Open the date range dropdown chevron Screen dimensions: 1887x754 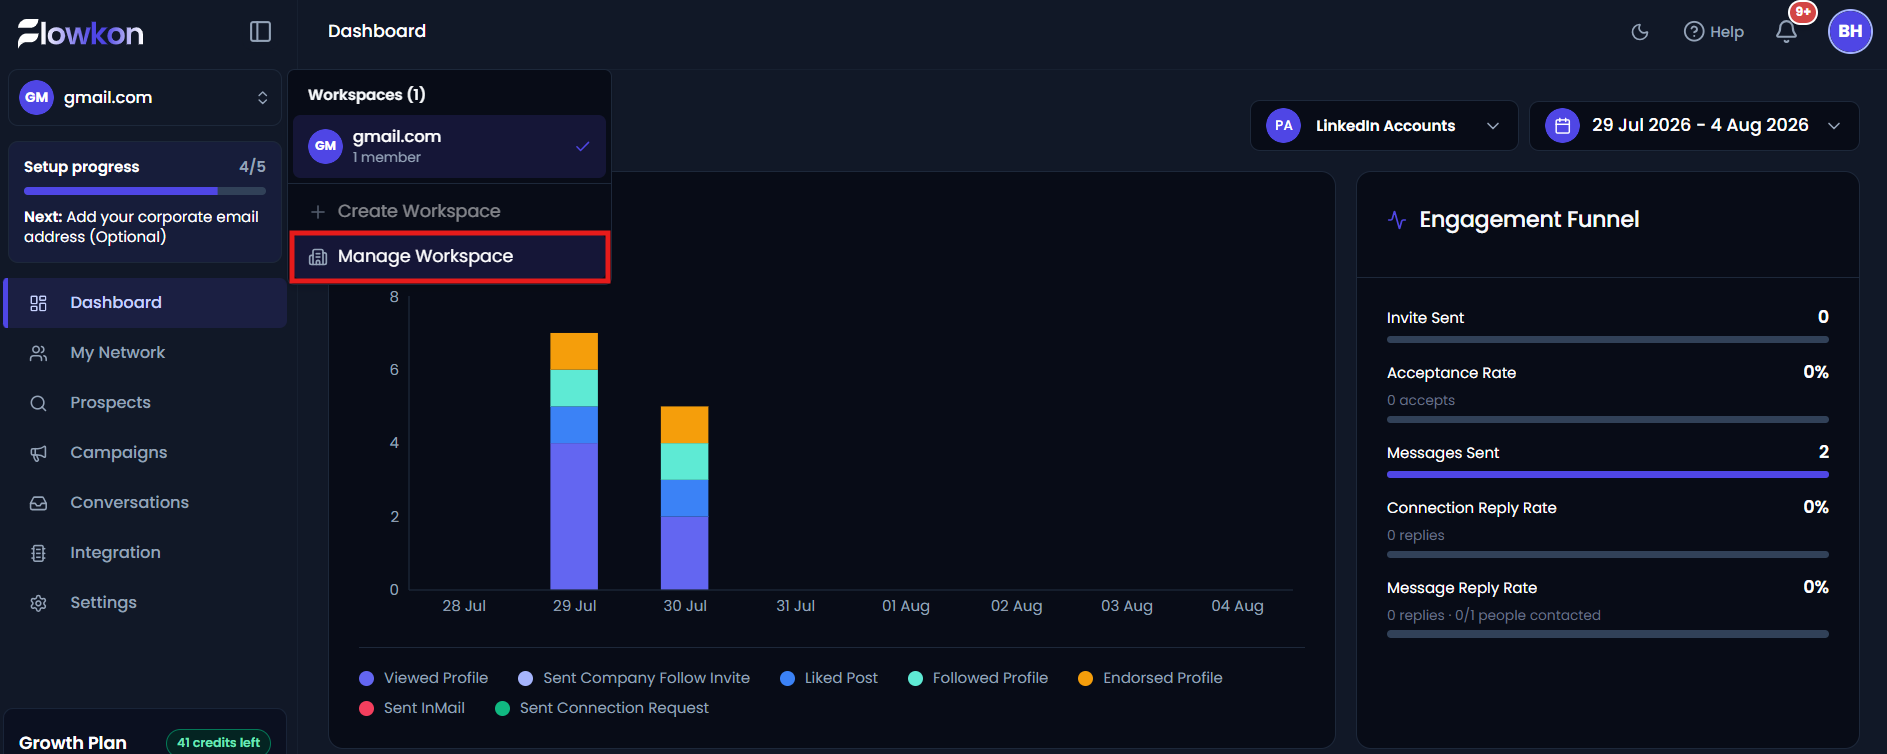pos(1834,126)
